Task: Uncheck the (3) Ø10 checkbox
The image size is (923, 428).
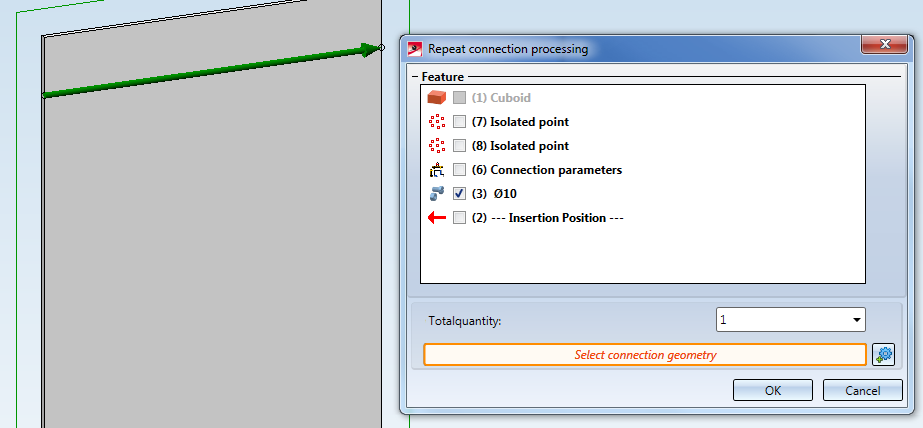Action: point(460,193)
